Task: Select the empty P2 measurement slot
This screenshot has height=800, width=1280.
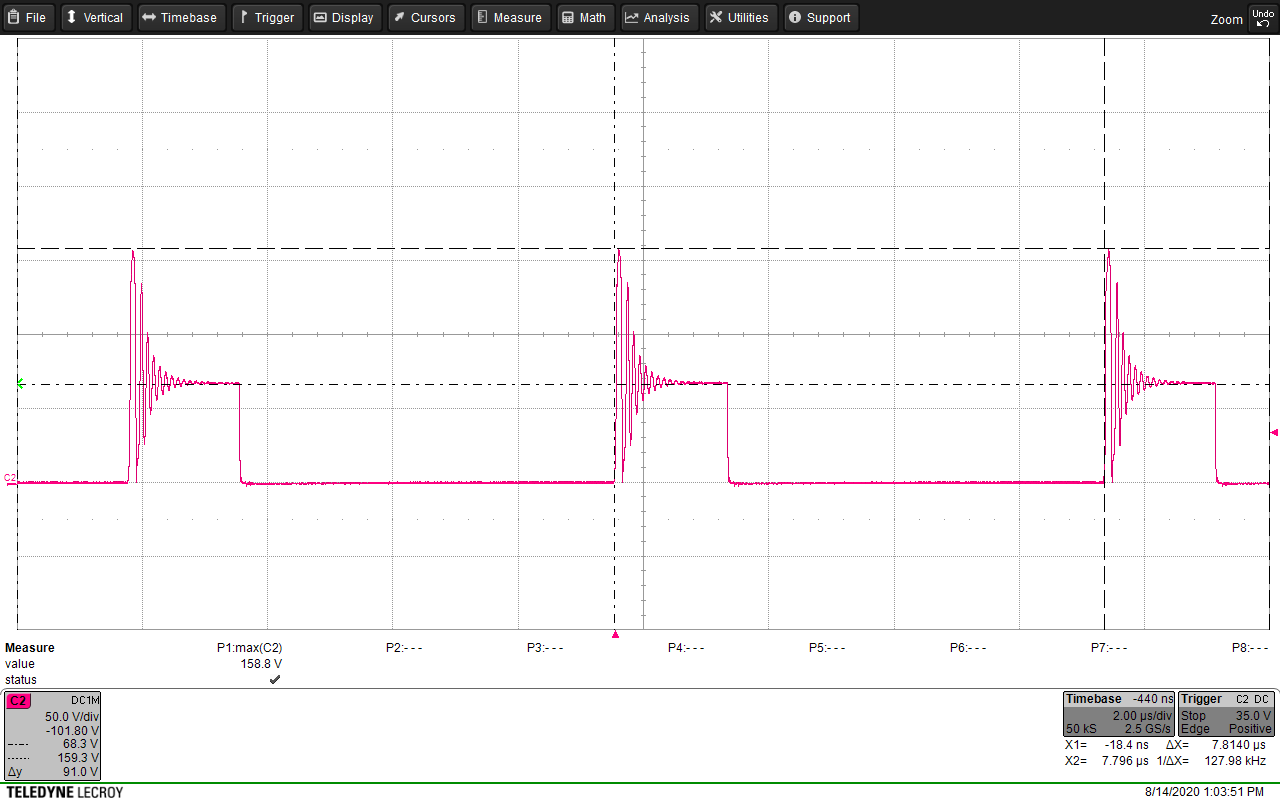Action: tap(404, 648)
